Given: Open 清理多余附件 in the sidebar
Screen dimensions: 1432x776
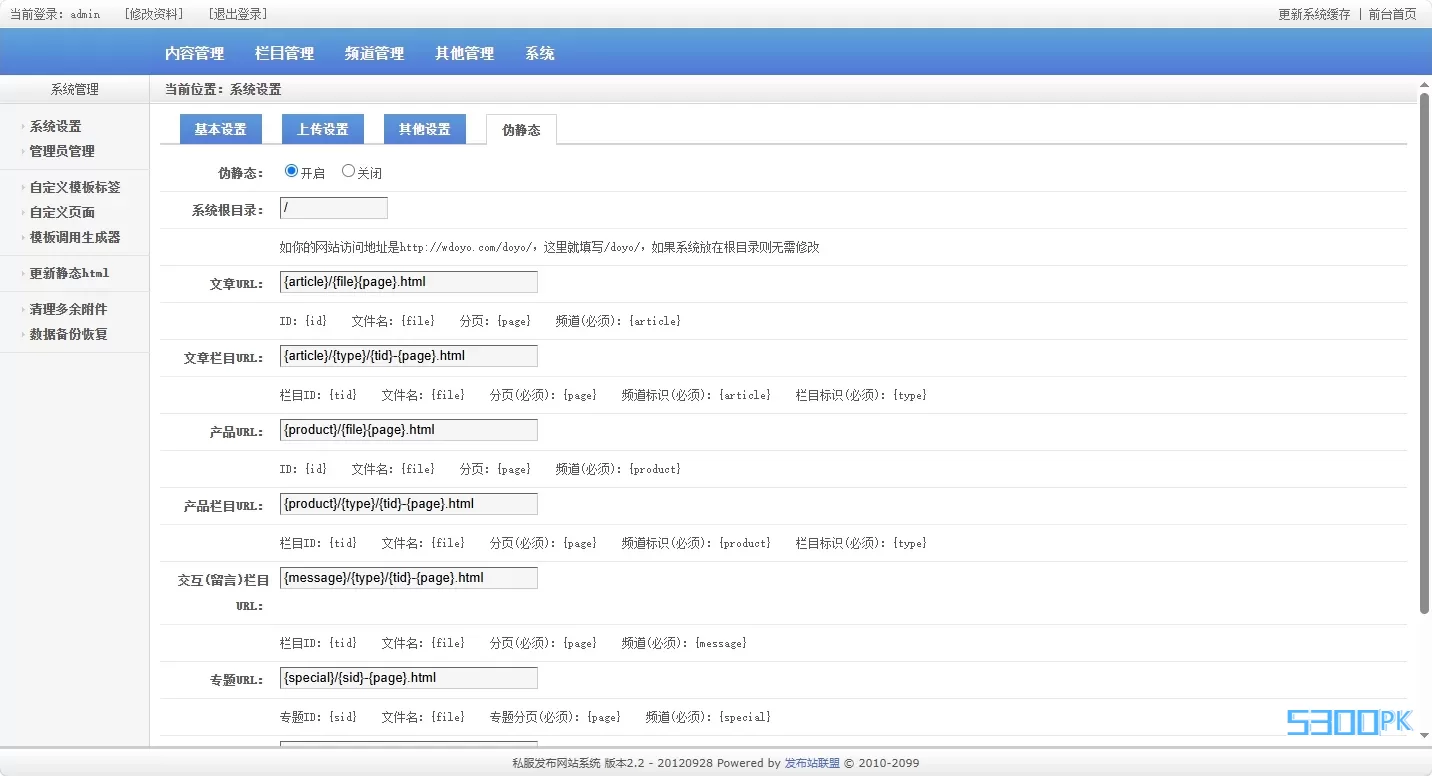Looking at the screenshot, I should [68, 309].
